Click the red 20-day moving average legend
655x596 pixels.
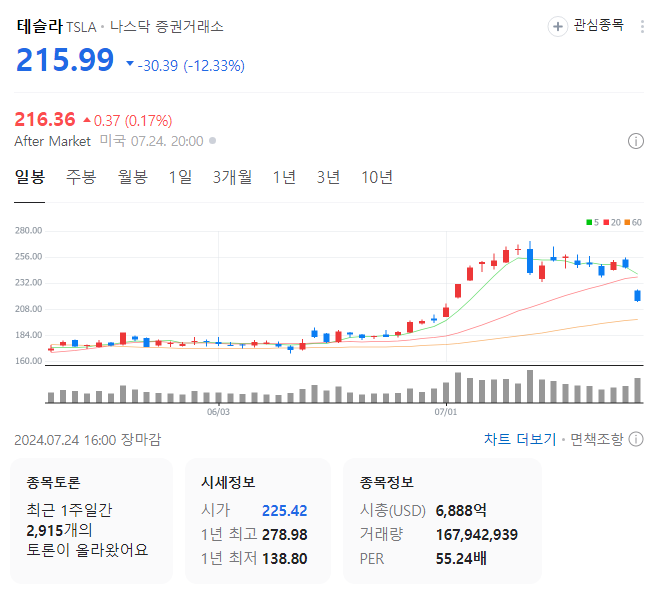pos(612,222)
